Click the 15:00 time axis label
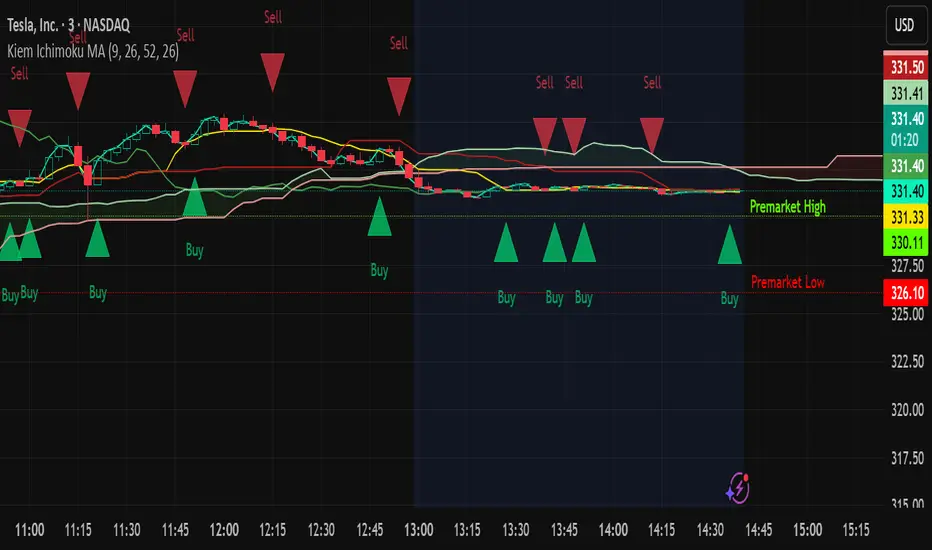This screenshot has width=932, height=550. [807, 529]
